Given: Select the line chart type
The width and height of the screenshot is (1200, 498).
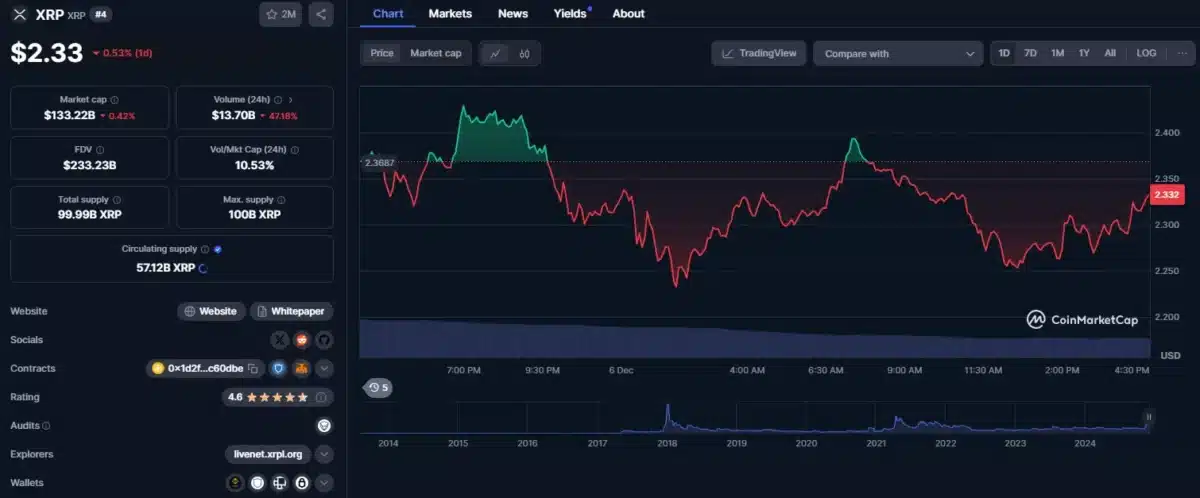Looking at the screenshot, I should (x=496, y=54).
